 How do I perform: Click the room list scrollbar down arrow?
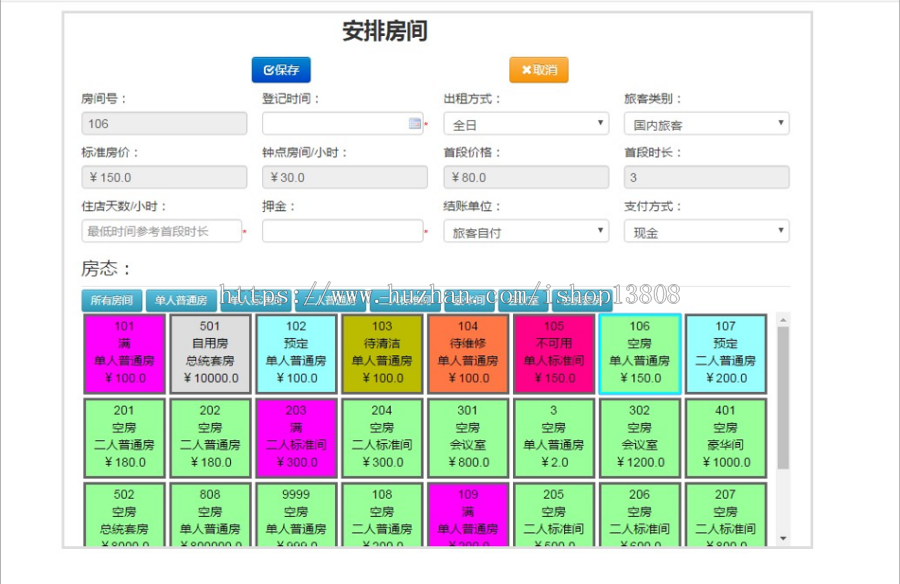click(783, 539)
